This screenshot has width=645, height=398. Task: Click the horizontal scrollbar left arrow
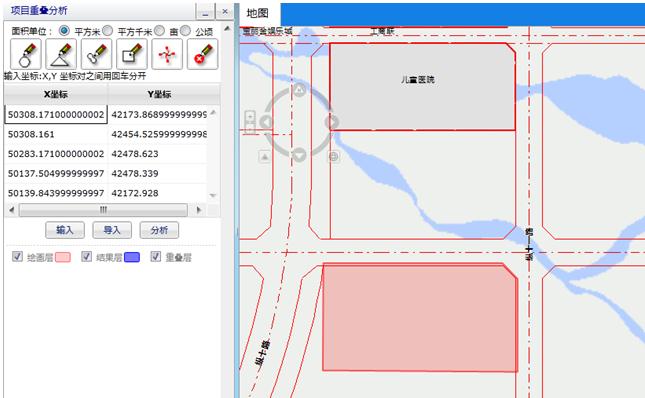pyautogui.click(x=12, y=210)
